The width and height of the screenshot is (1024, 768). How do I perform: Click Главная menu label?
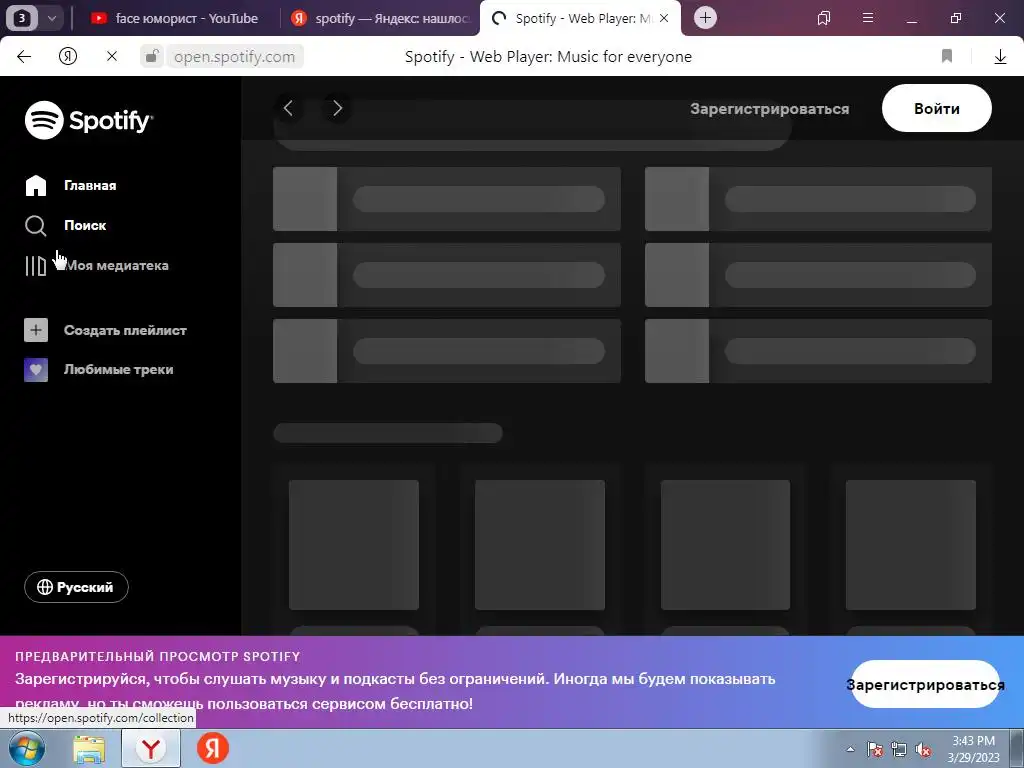(x=90, y=185)
